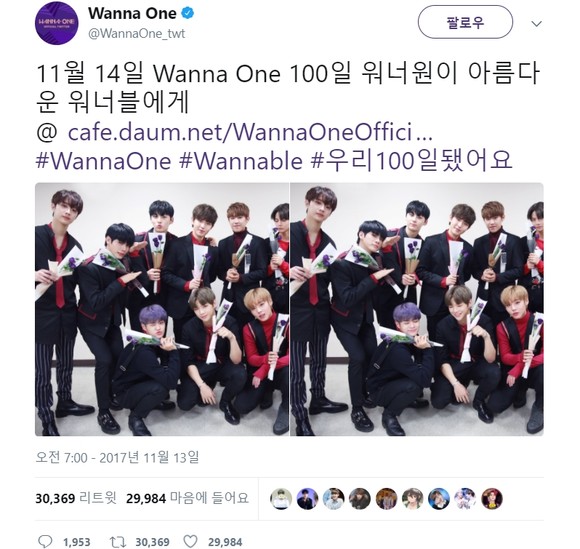Click the reply speech bubble icon
580x549 pixels.
click(x=45, y=542)
